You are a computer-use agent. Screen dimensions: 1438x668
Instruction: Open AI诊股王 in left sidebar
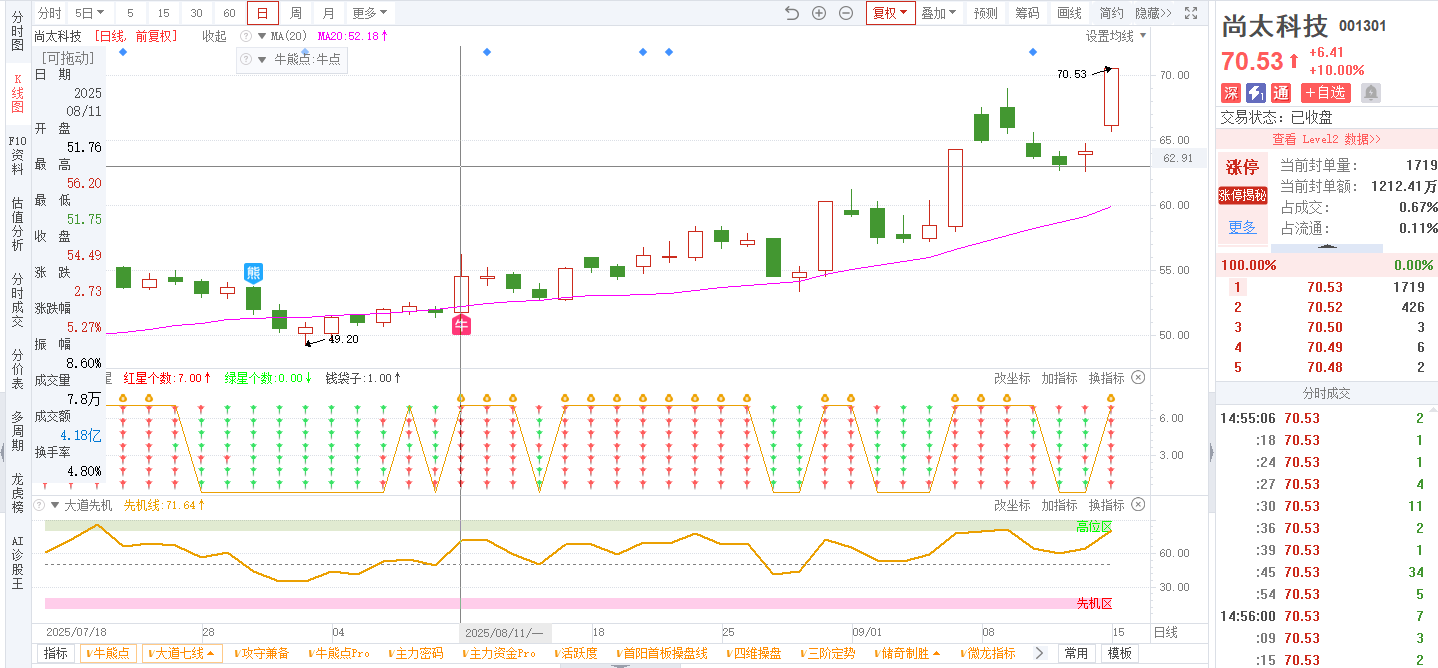(x=17, y=563)
